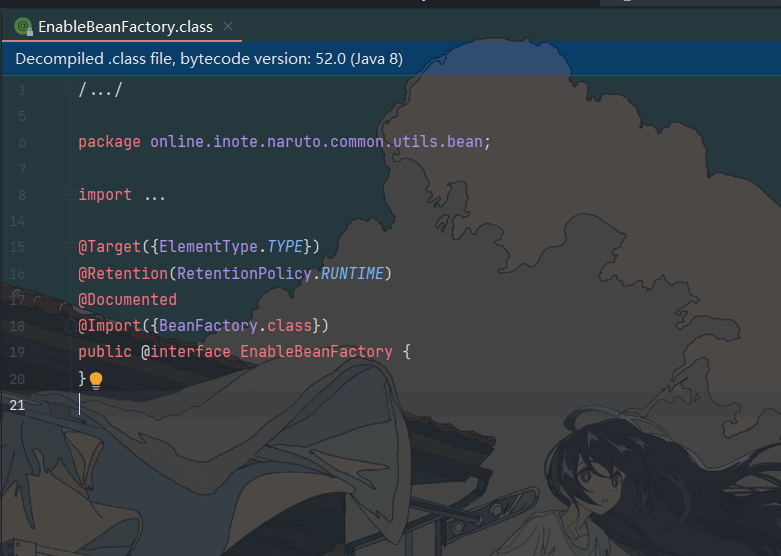Click the folded '/.../' comment text

[100, 90]
